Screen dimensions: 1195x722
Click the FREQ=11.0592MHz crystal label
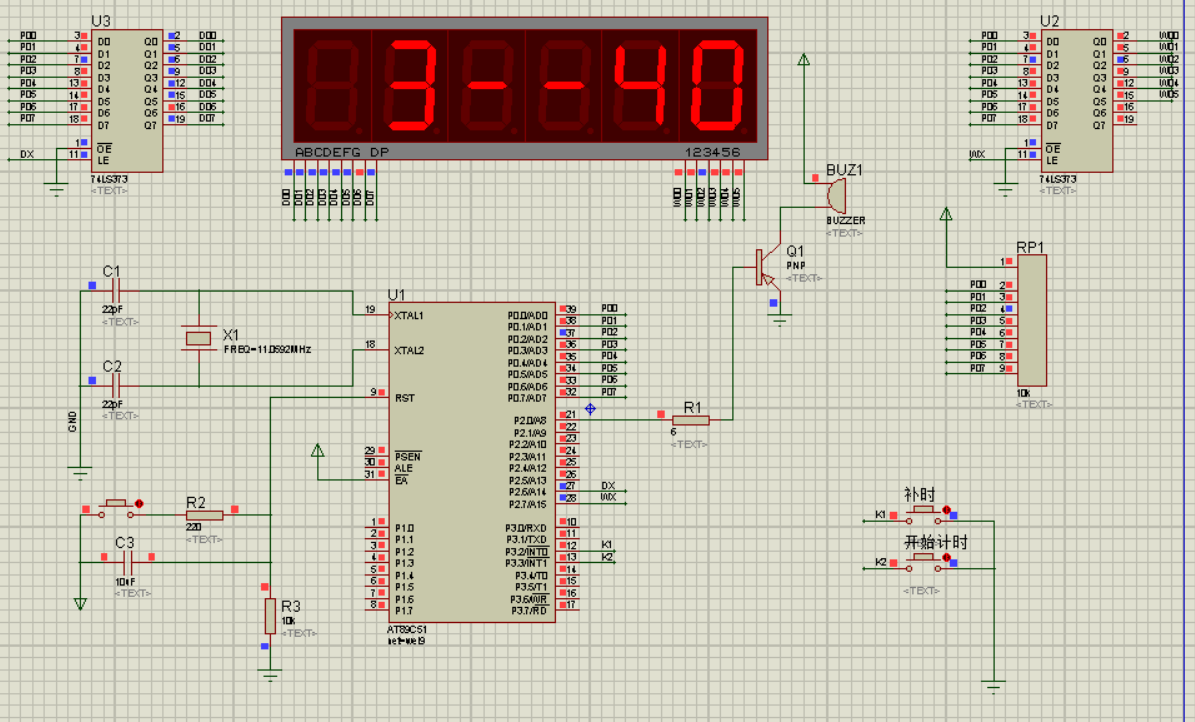268,349
